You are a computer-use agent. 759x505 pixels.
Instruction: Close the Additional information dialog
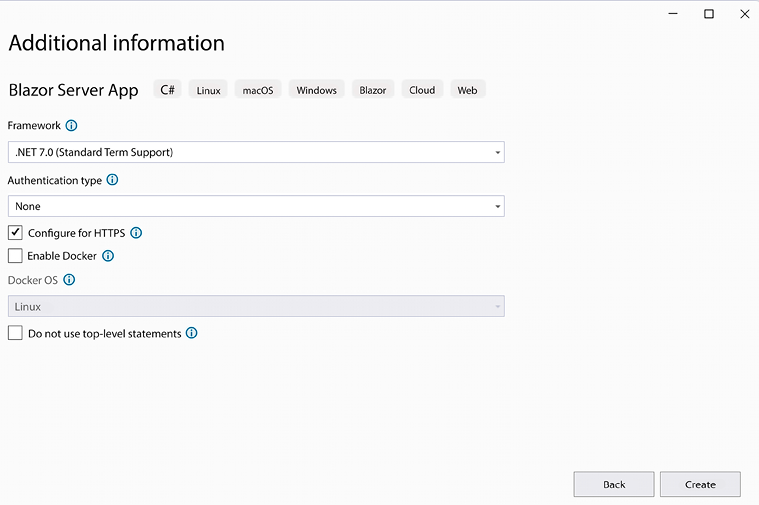(x=744, y=14)
